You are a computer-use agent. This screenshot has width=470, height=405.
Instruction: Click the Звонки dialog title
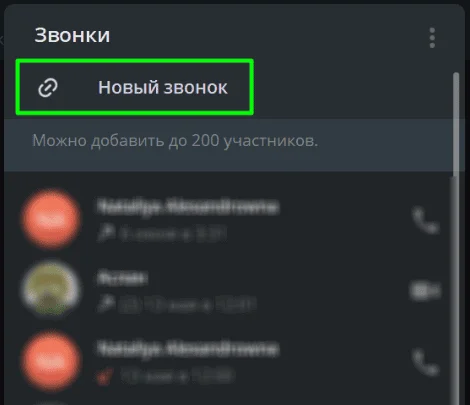pos(72,35)
